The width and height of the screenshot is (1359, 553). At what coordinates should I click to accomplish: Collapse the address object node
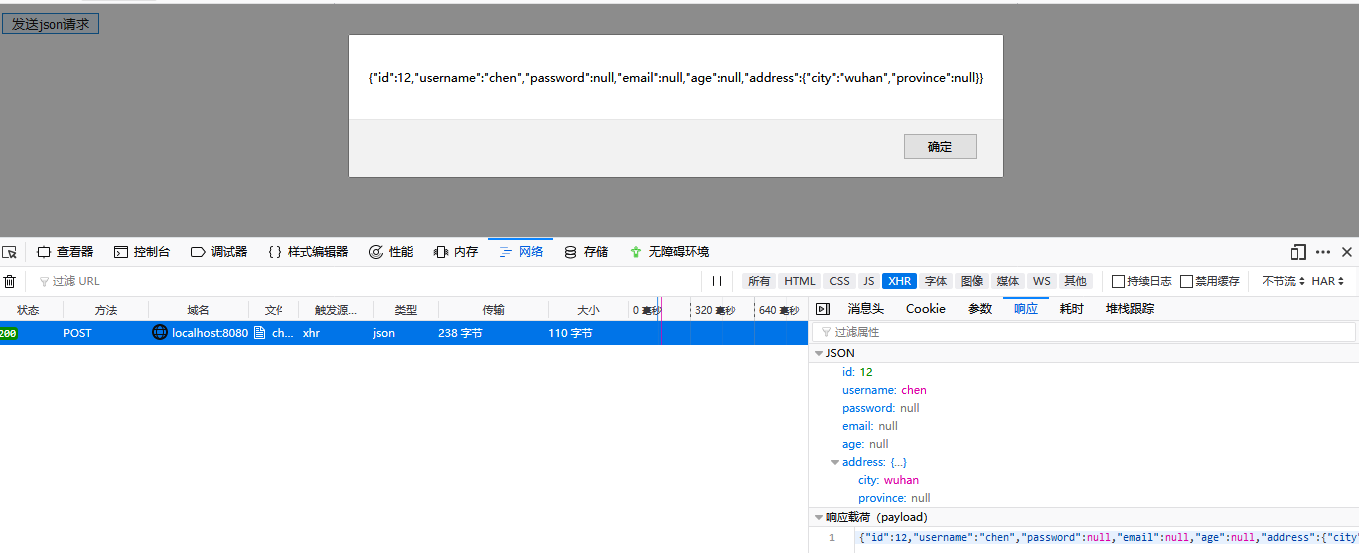coord(835,462)
